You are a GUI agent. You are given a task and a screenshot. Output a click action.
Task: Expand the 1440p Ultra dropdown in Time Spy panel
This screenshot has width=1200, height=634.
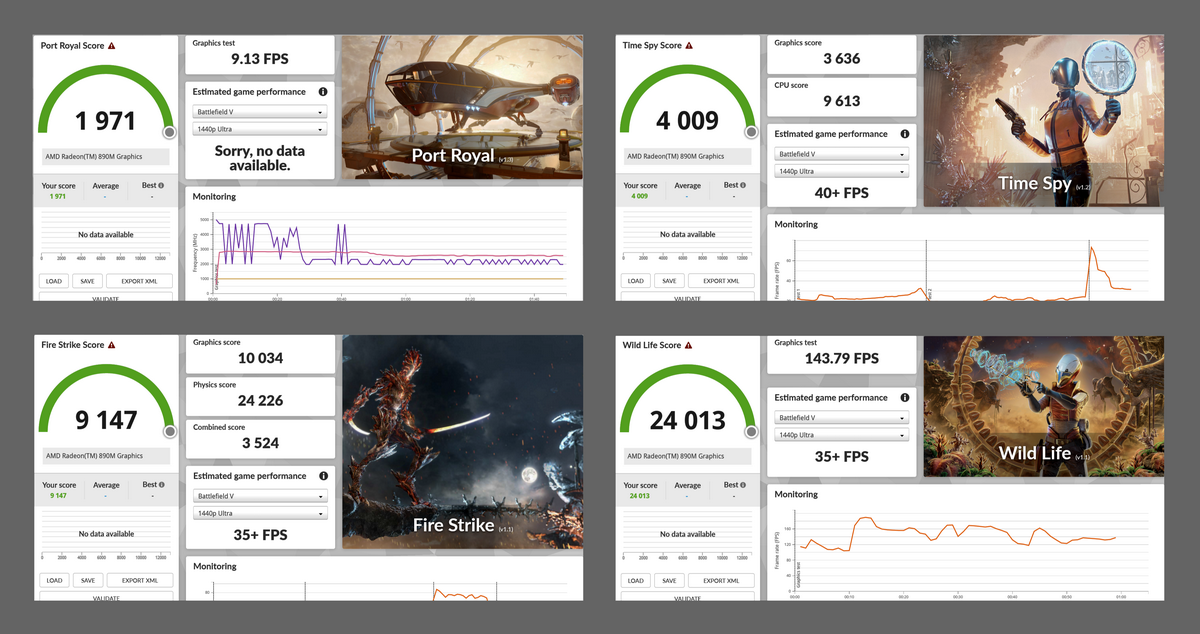842,171
